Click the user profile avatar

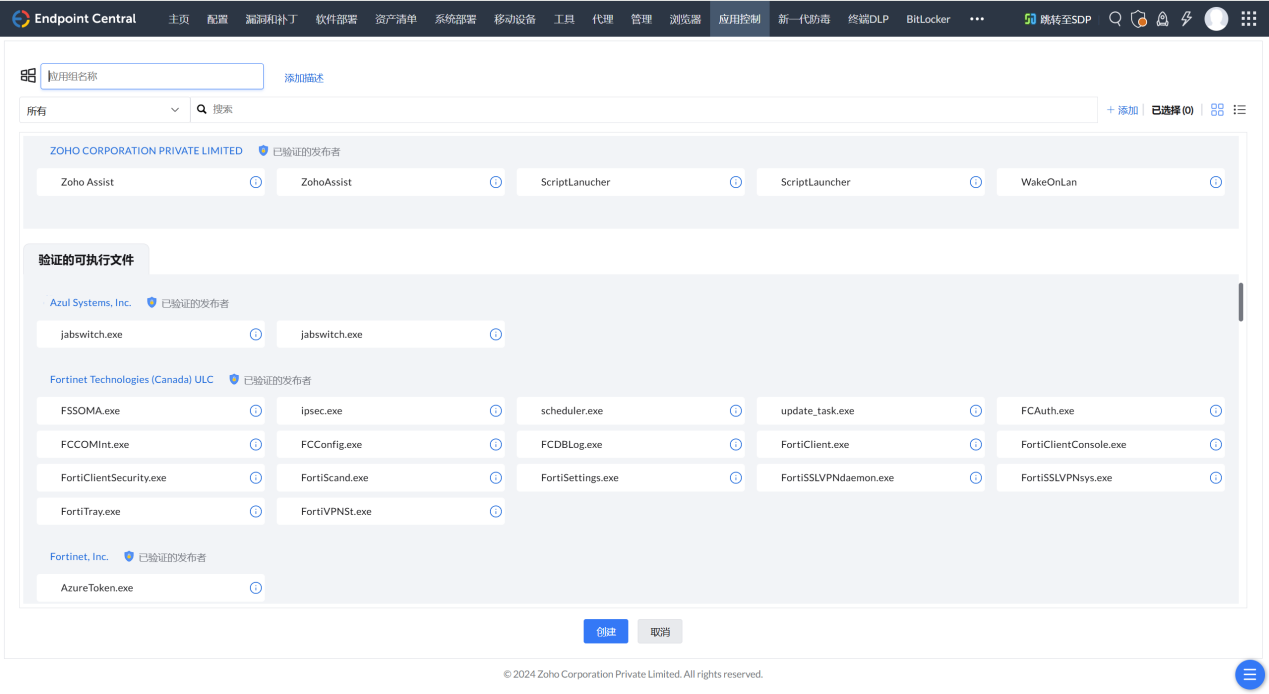tap(1216, 19)
